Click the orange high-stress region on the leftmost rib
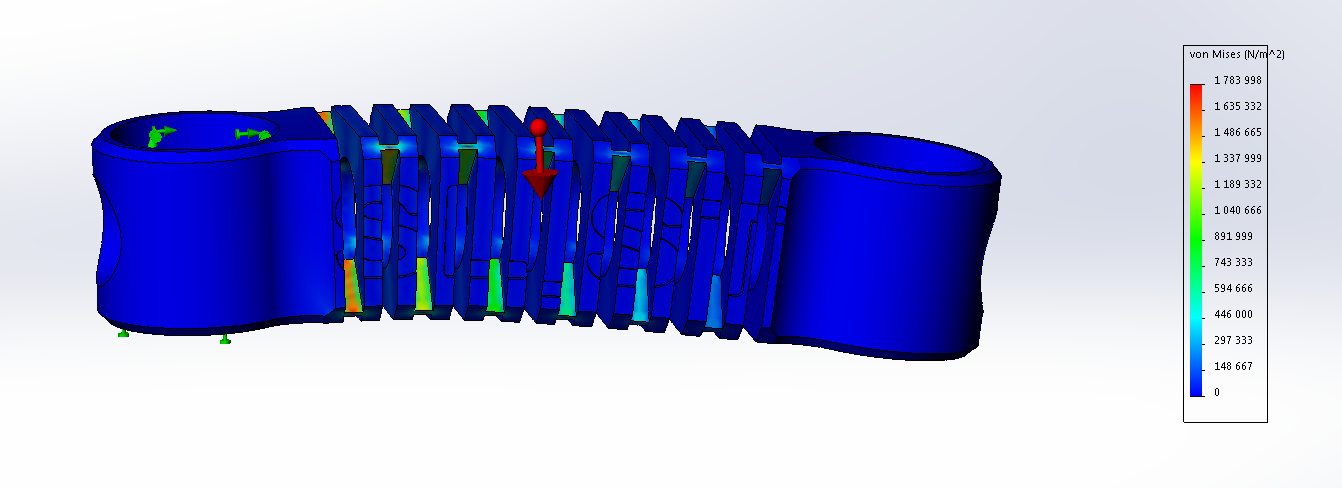1342x488 pixels. point(350,286)
